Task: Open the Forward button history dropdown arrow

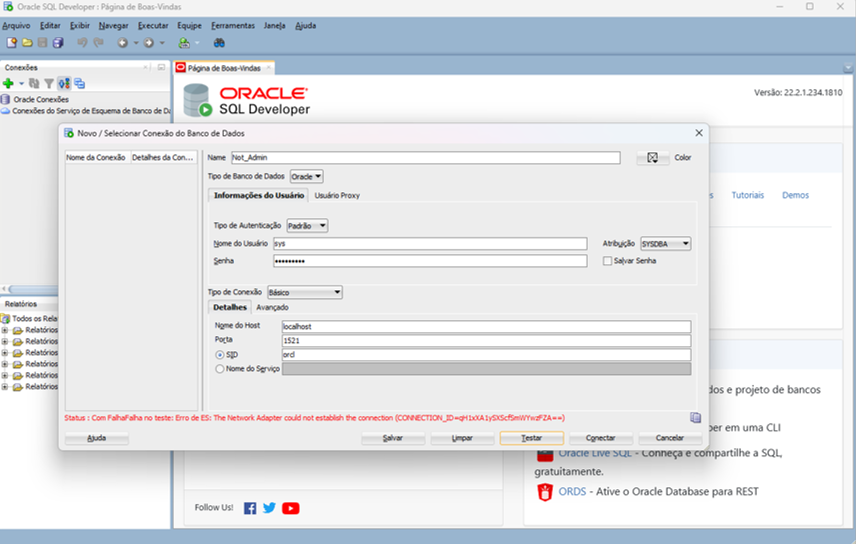Action: click(162, 43)
